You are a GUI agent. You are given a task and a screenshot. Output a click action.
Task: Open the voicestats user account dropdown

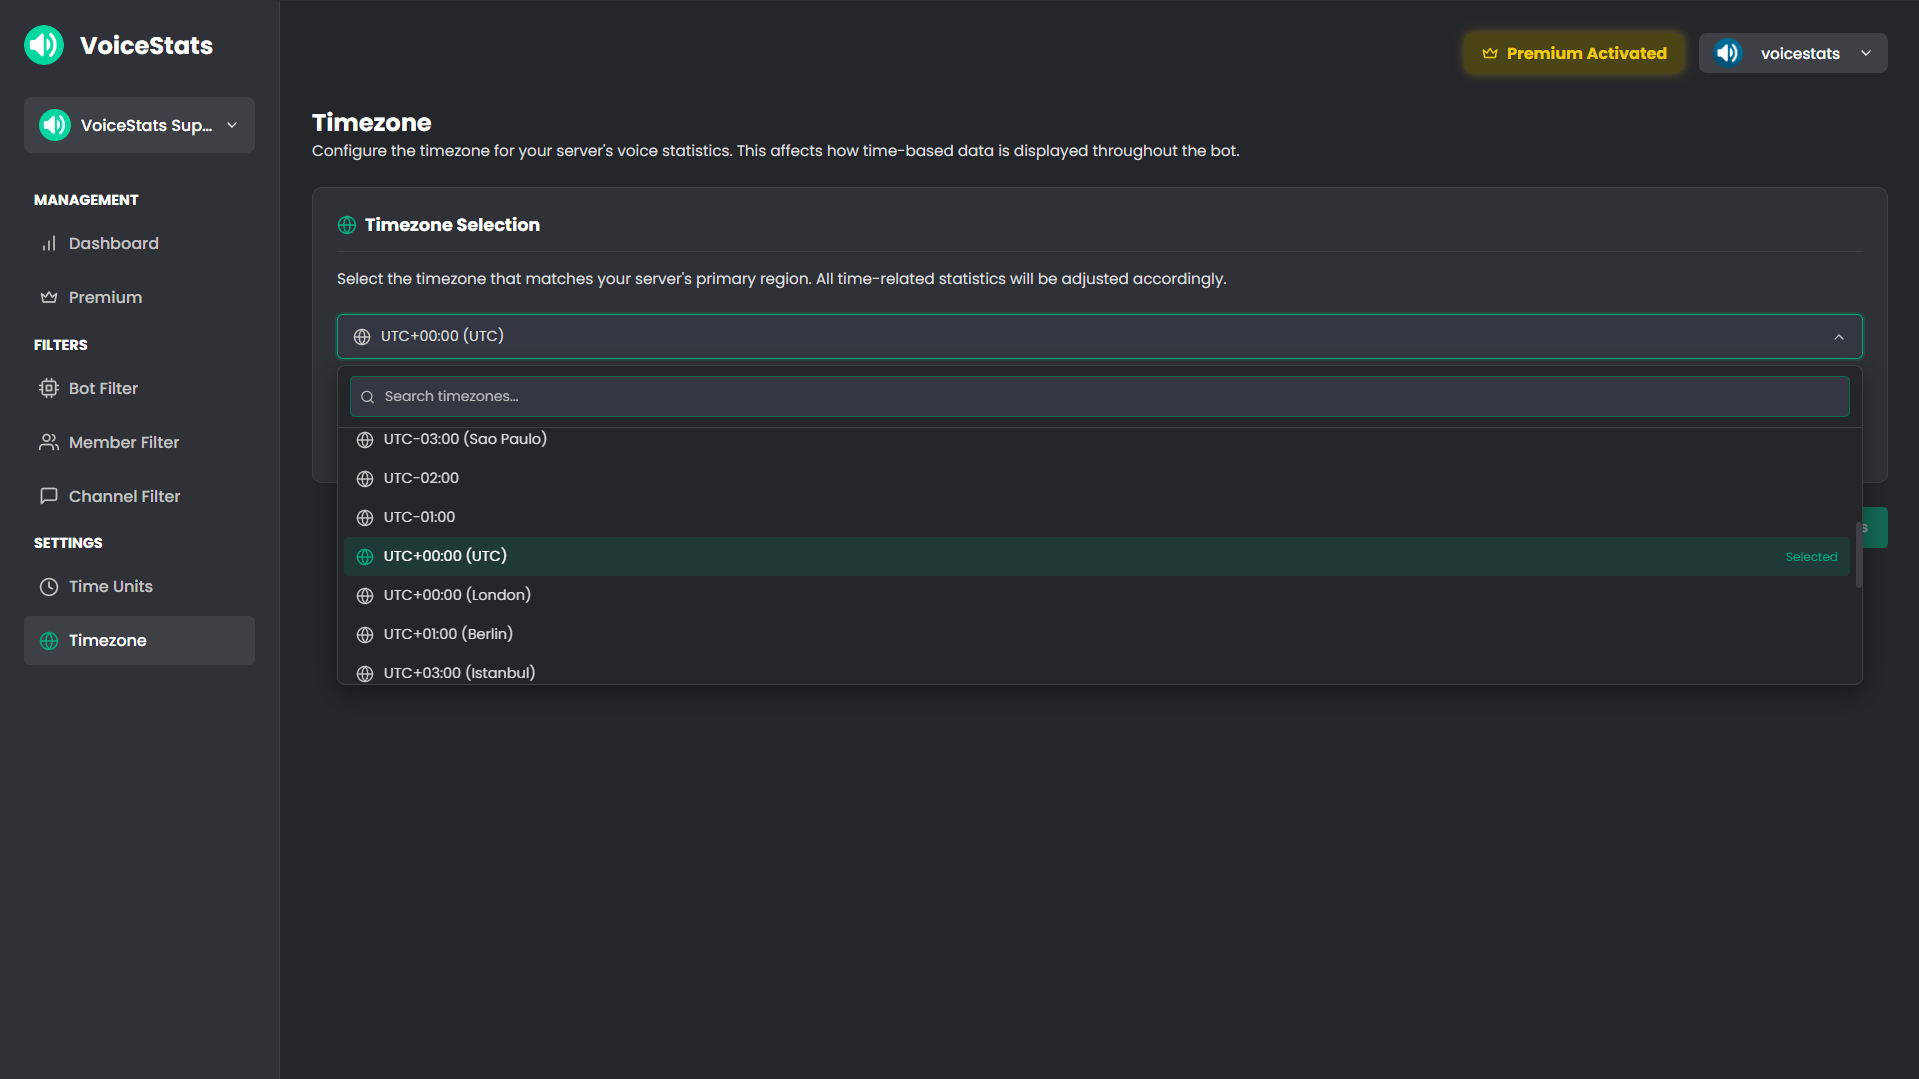[x=1792, y=53]
